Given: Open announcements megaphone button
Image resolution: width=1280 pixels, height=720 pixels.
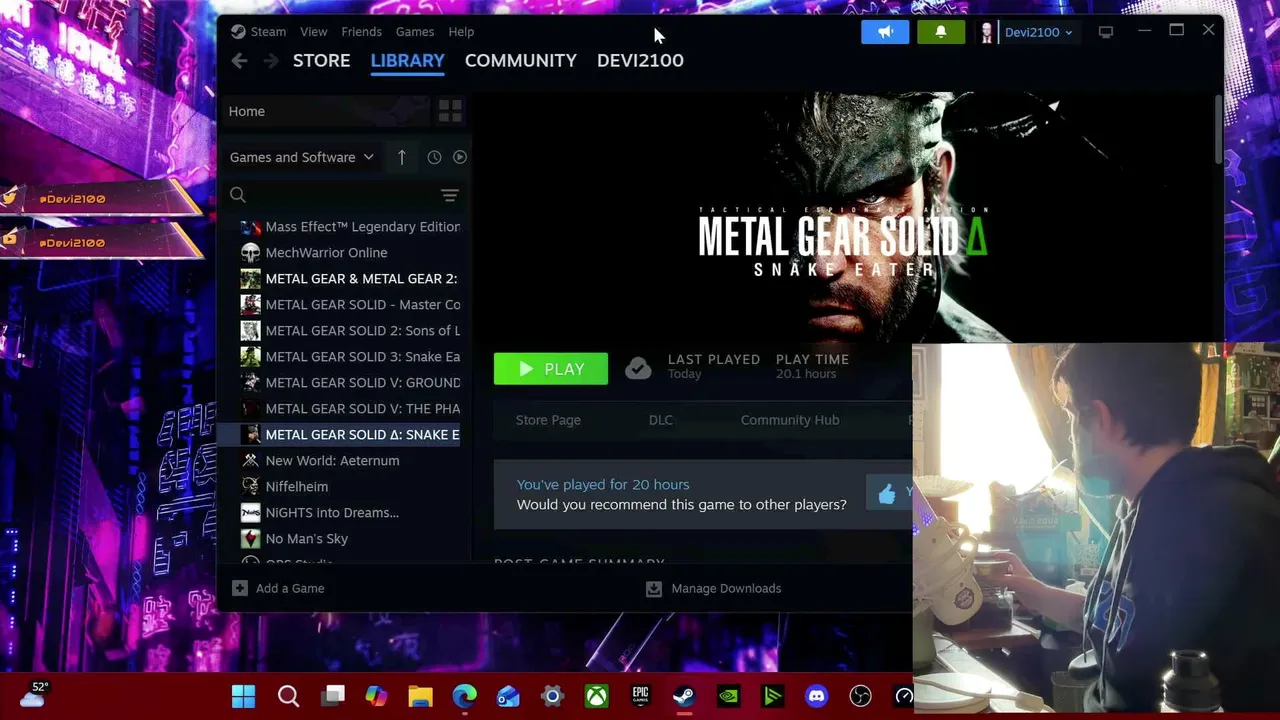Looking at the screenshot, I should 885,32.
